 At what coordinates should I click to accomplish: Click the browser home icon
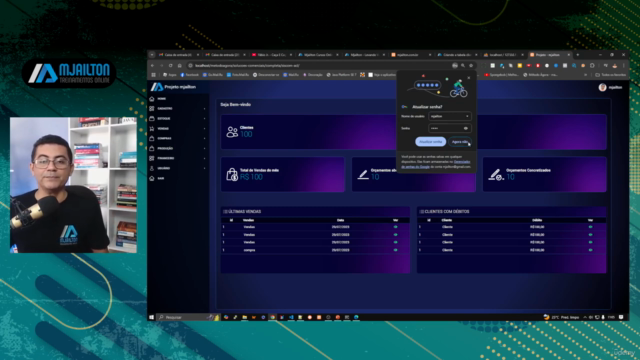(180, 66)
